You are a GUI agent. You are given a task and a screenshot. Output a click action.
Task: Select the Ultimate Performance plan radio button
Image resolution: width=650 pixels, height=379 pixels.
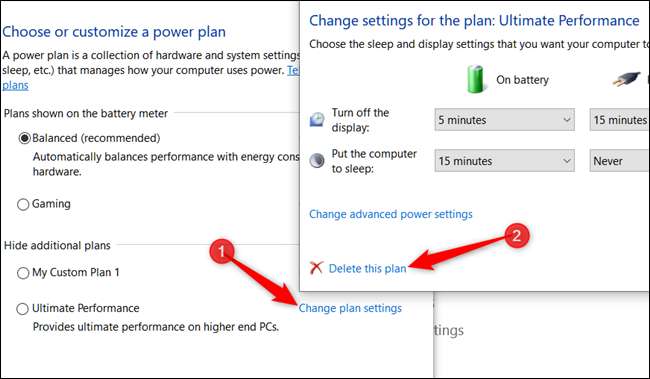tap(22, 309)
